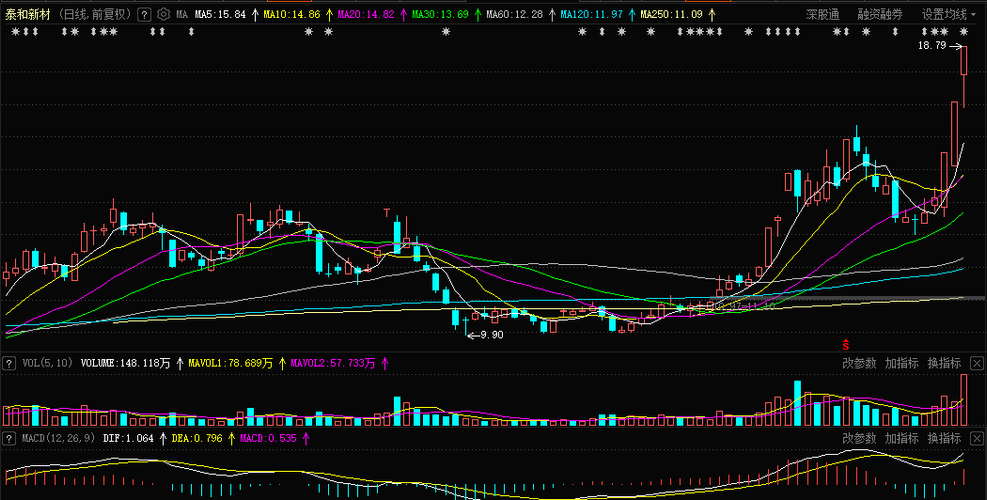Screen dimensions: 987x500
Task: Click the lone star marker below MA30:13.69
Action: click(446, 31)
